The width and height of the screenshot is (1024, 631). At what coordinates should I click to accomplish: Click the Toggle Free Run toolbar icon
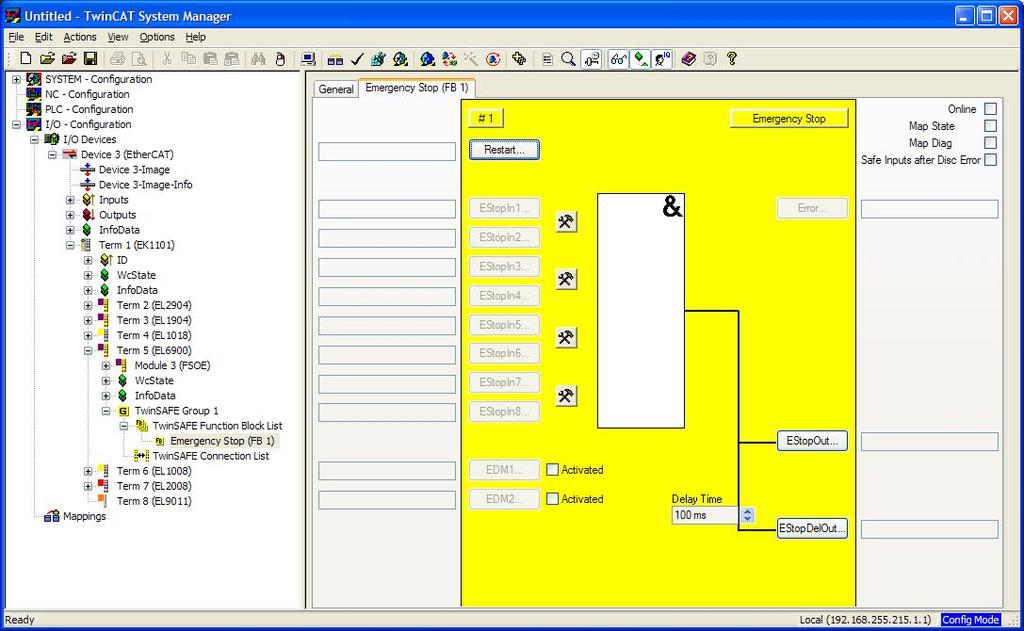(x=493, y=59)
